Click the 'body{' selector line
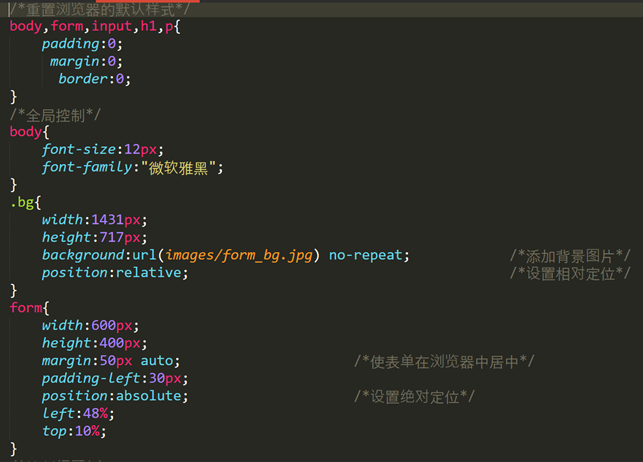The image size is (643, 462). (30, 132)
